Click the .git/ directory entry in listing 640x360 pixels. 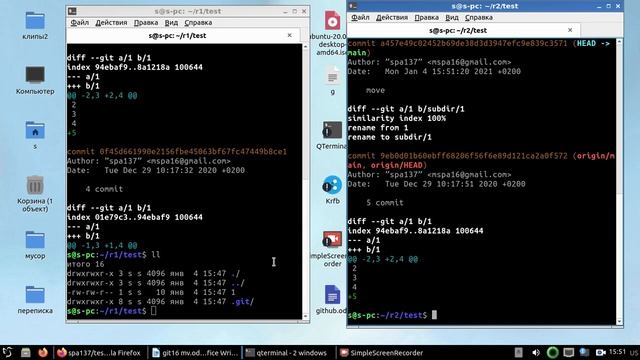pyautogui.click(x=242, y=302)
